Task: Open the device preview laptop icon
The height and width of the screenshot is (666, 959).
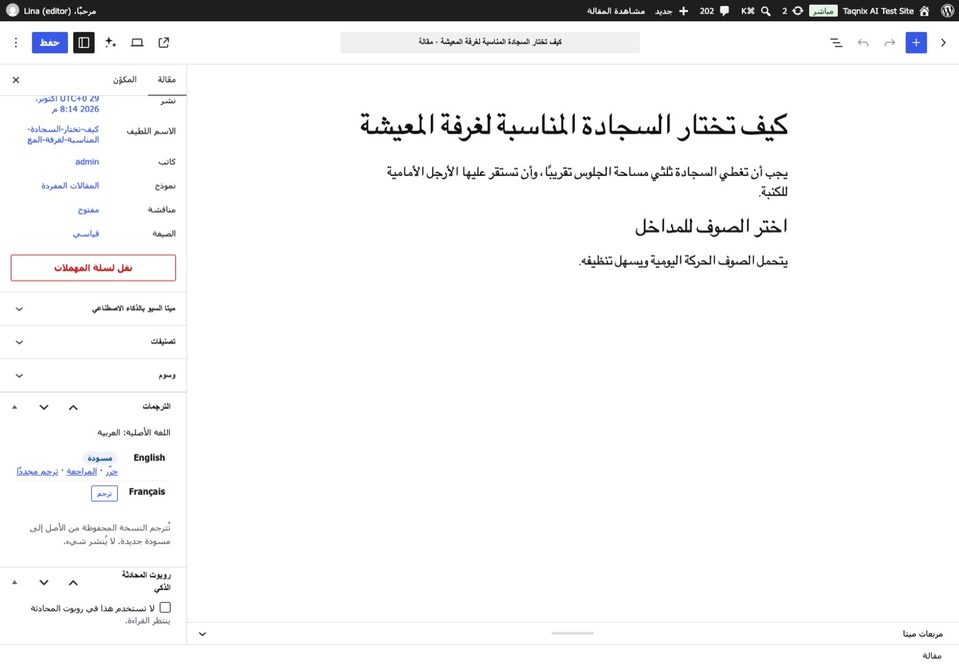Action: coord(137,42)
